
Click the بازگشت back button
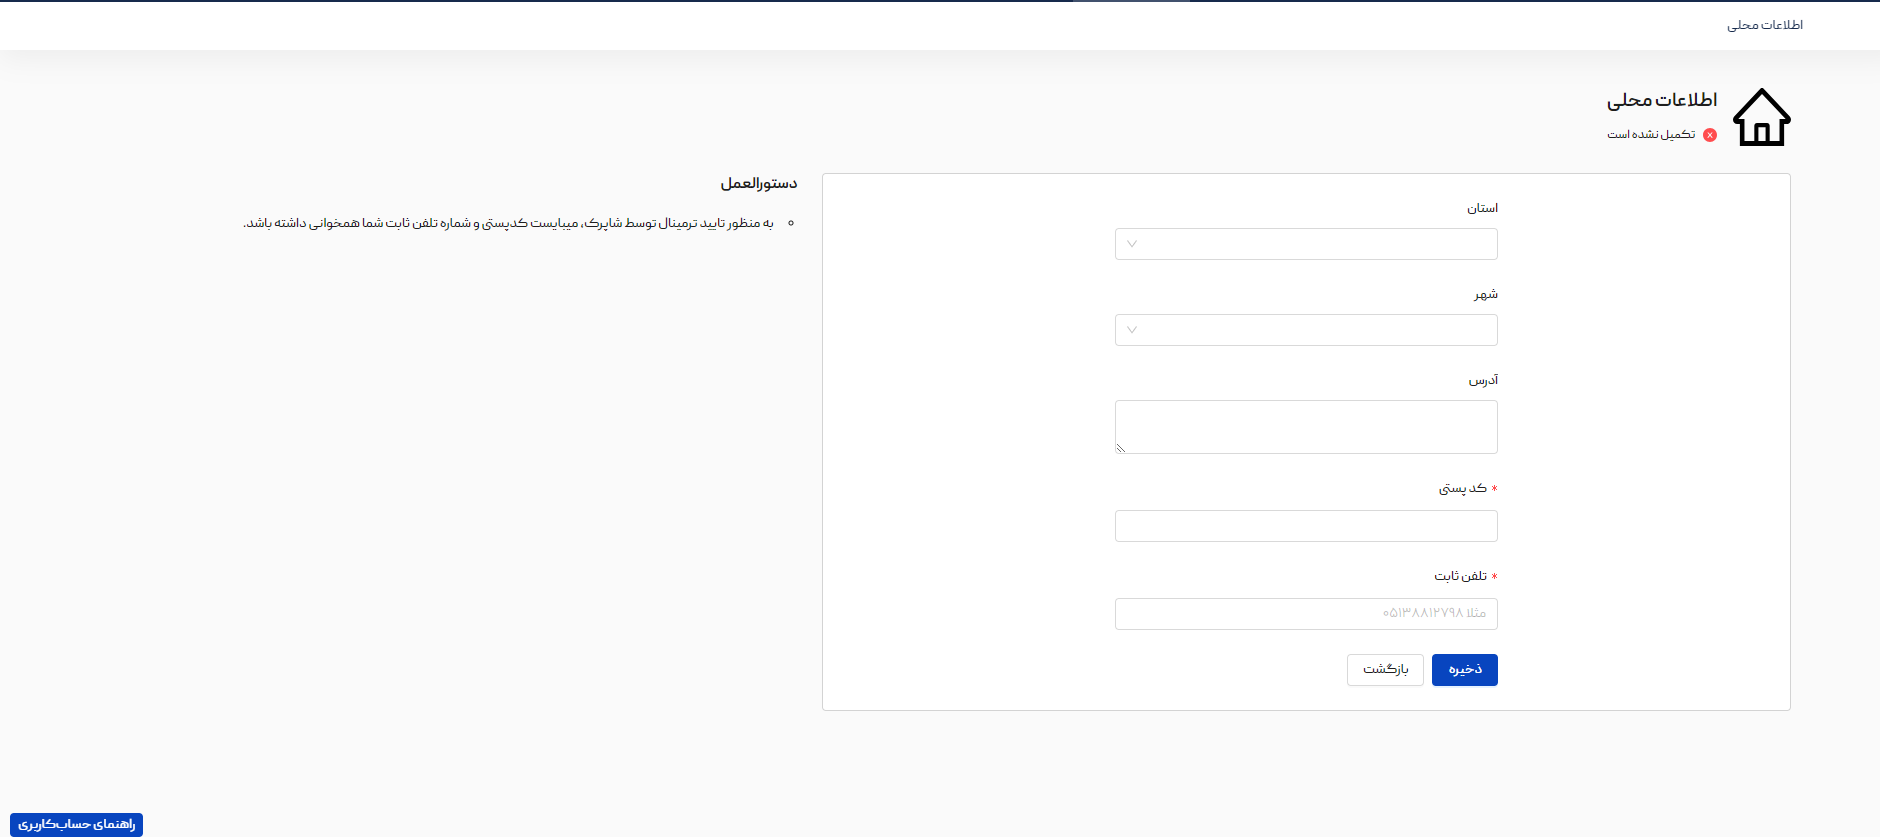[x=1385, y=670]
